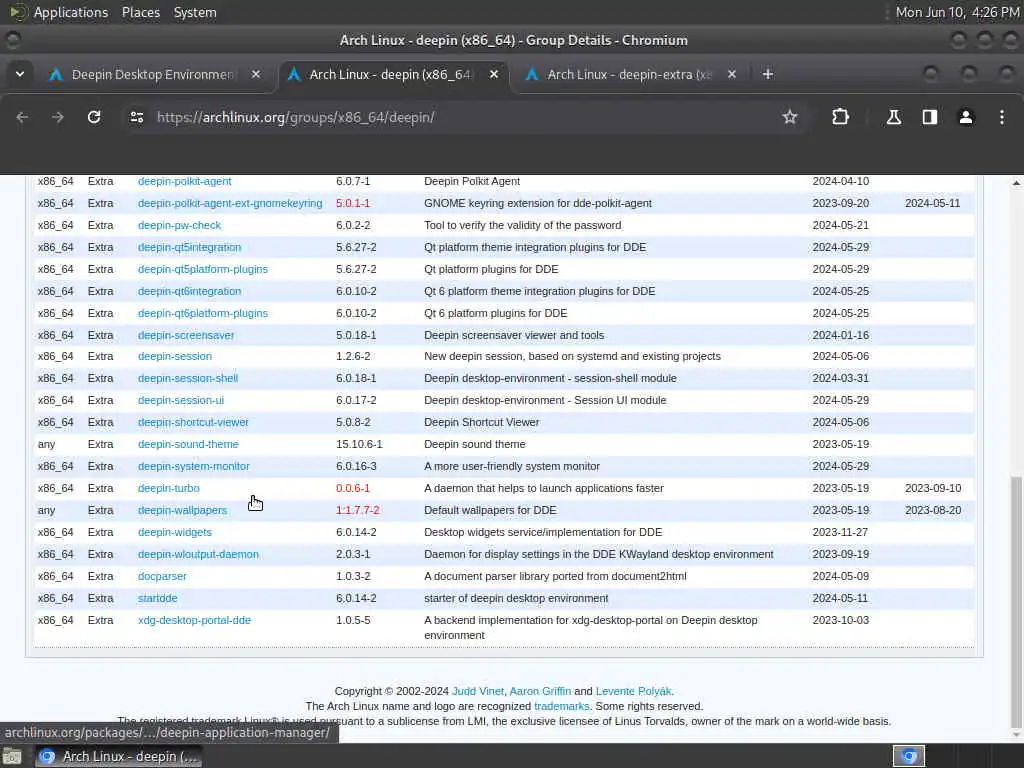Image resolution: width=1024 pixels, height=768 pixels.
Task: Open xdg-desktop-portal-dde link
Action: [x=194, y=620]
